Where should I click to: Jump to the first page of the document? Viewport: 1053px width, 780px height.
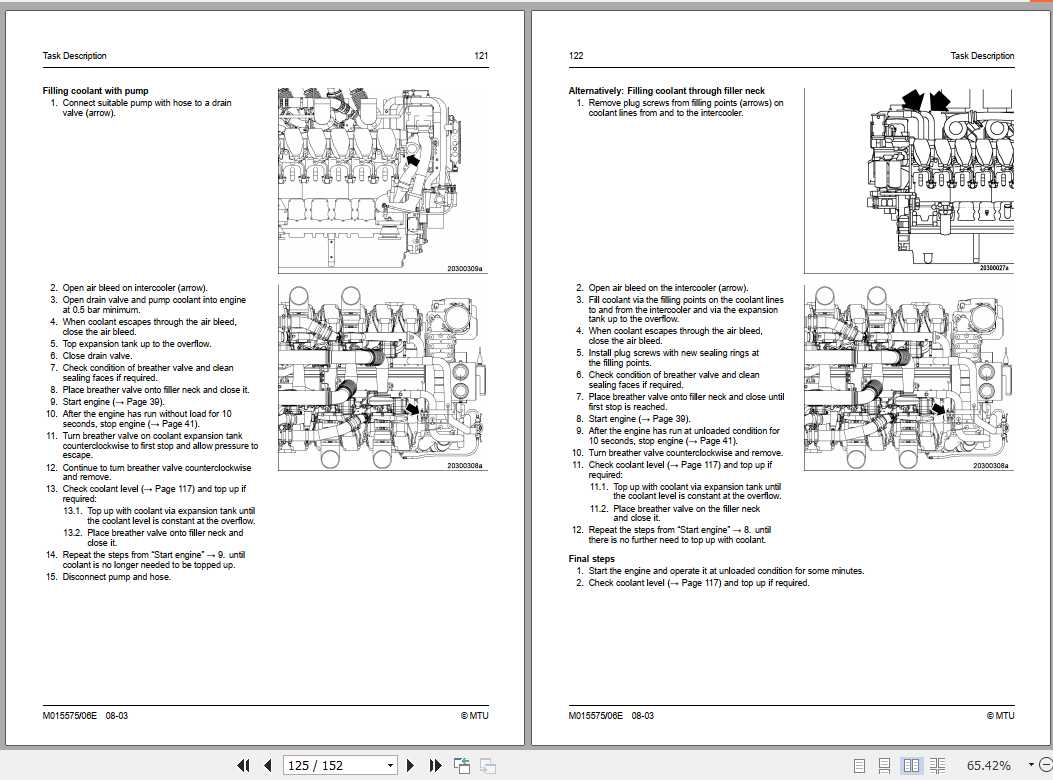point(244,765)
